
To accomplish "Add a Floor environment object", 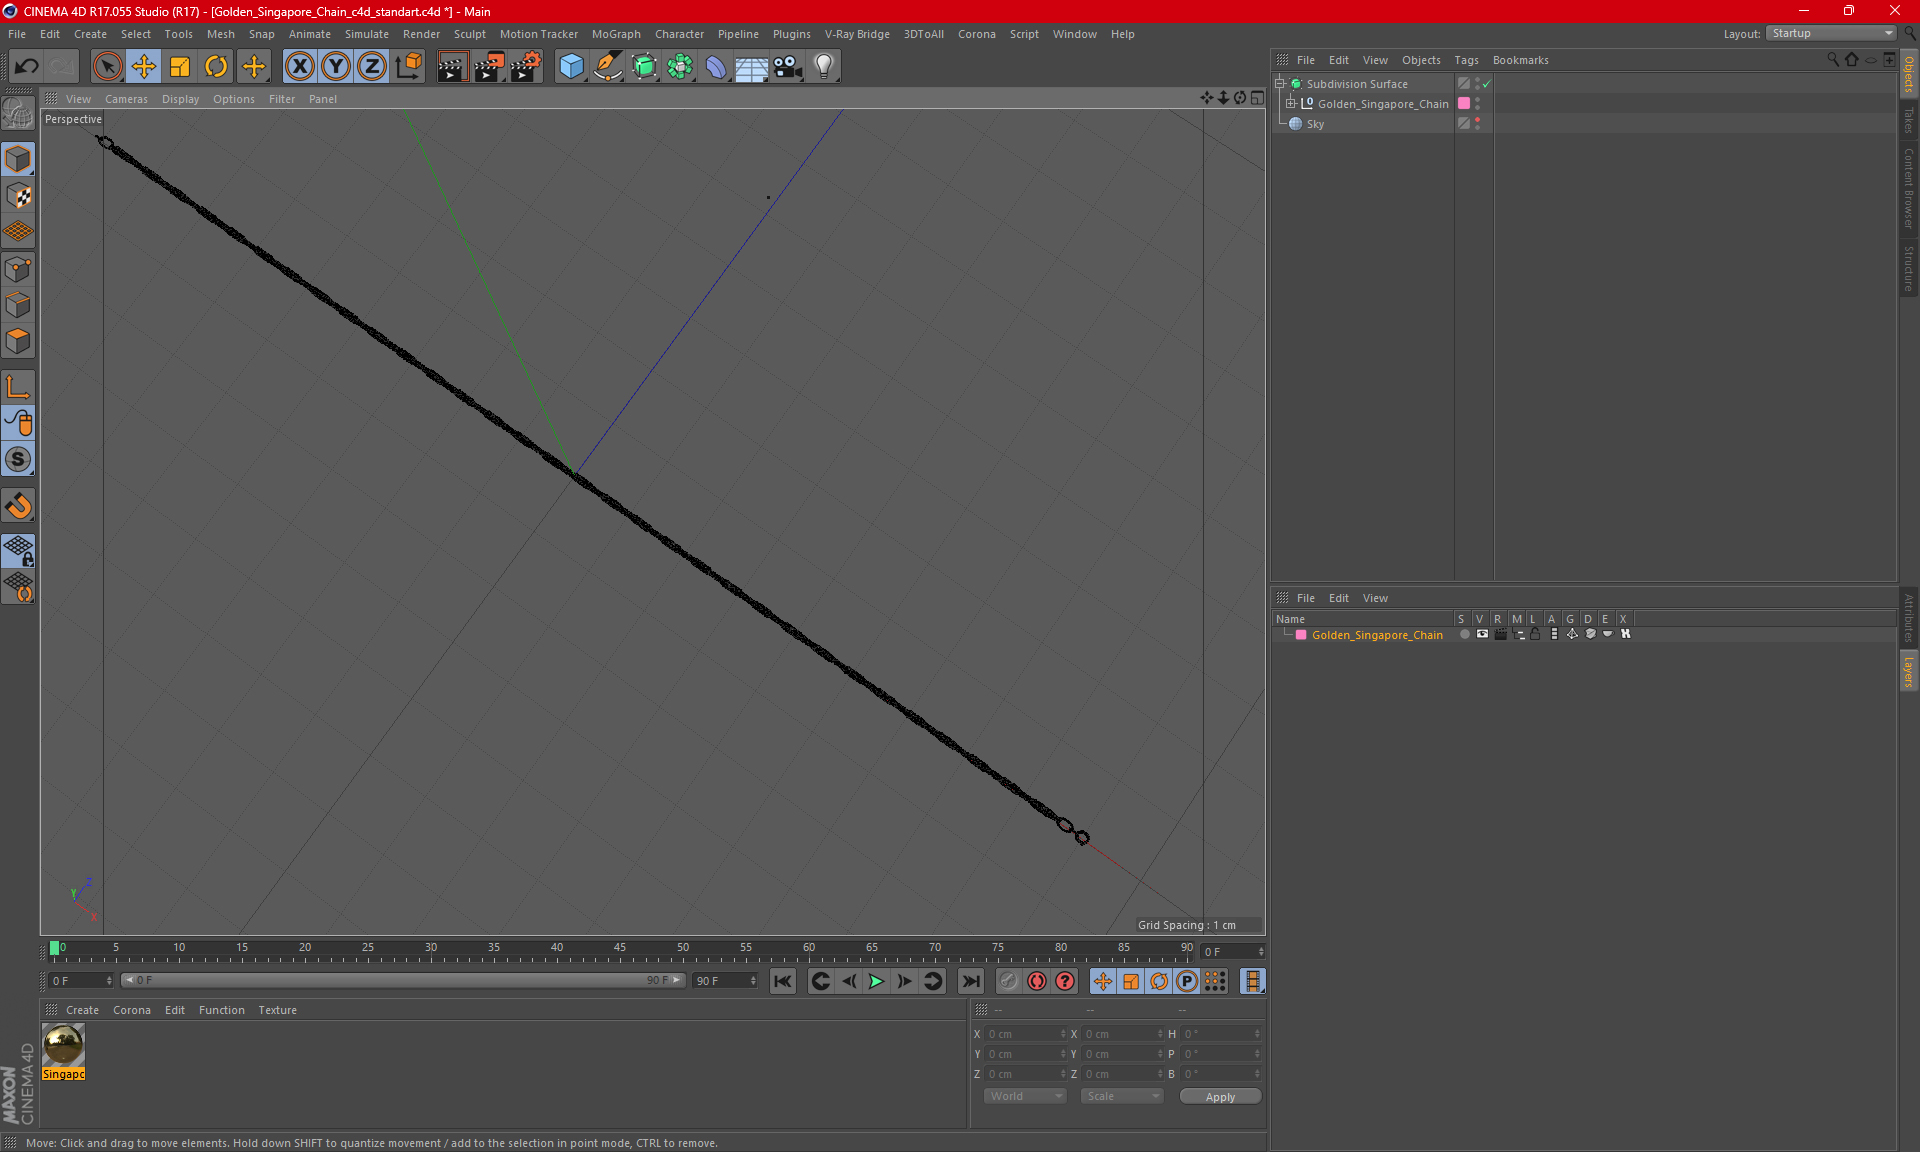I will click(751, 67).
